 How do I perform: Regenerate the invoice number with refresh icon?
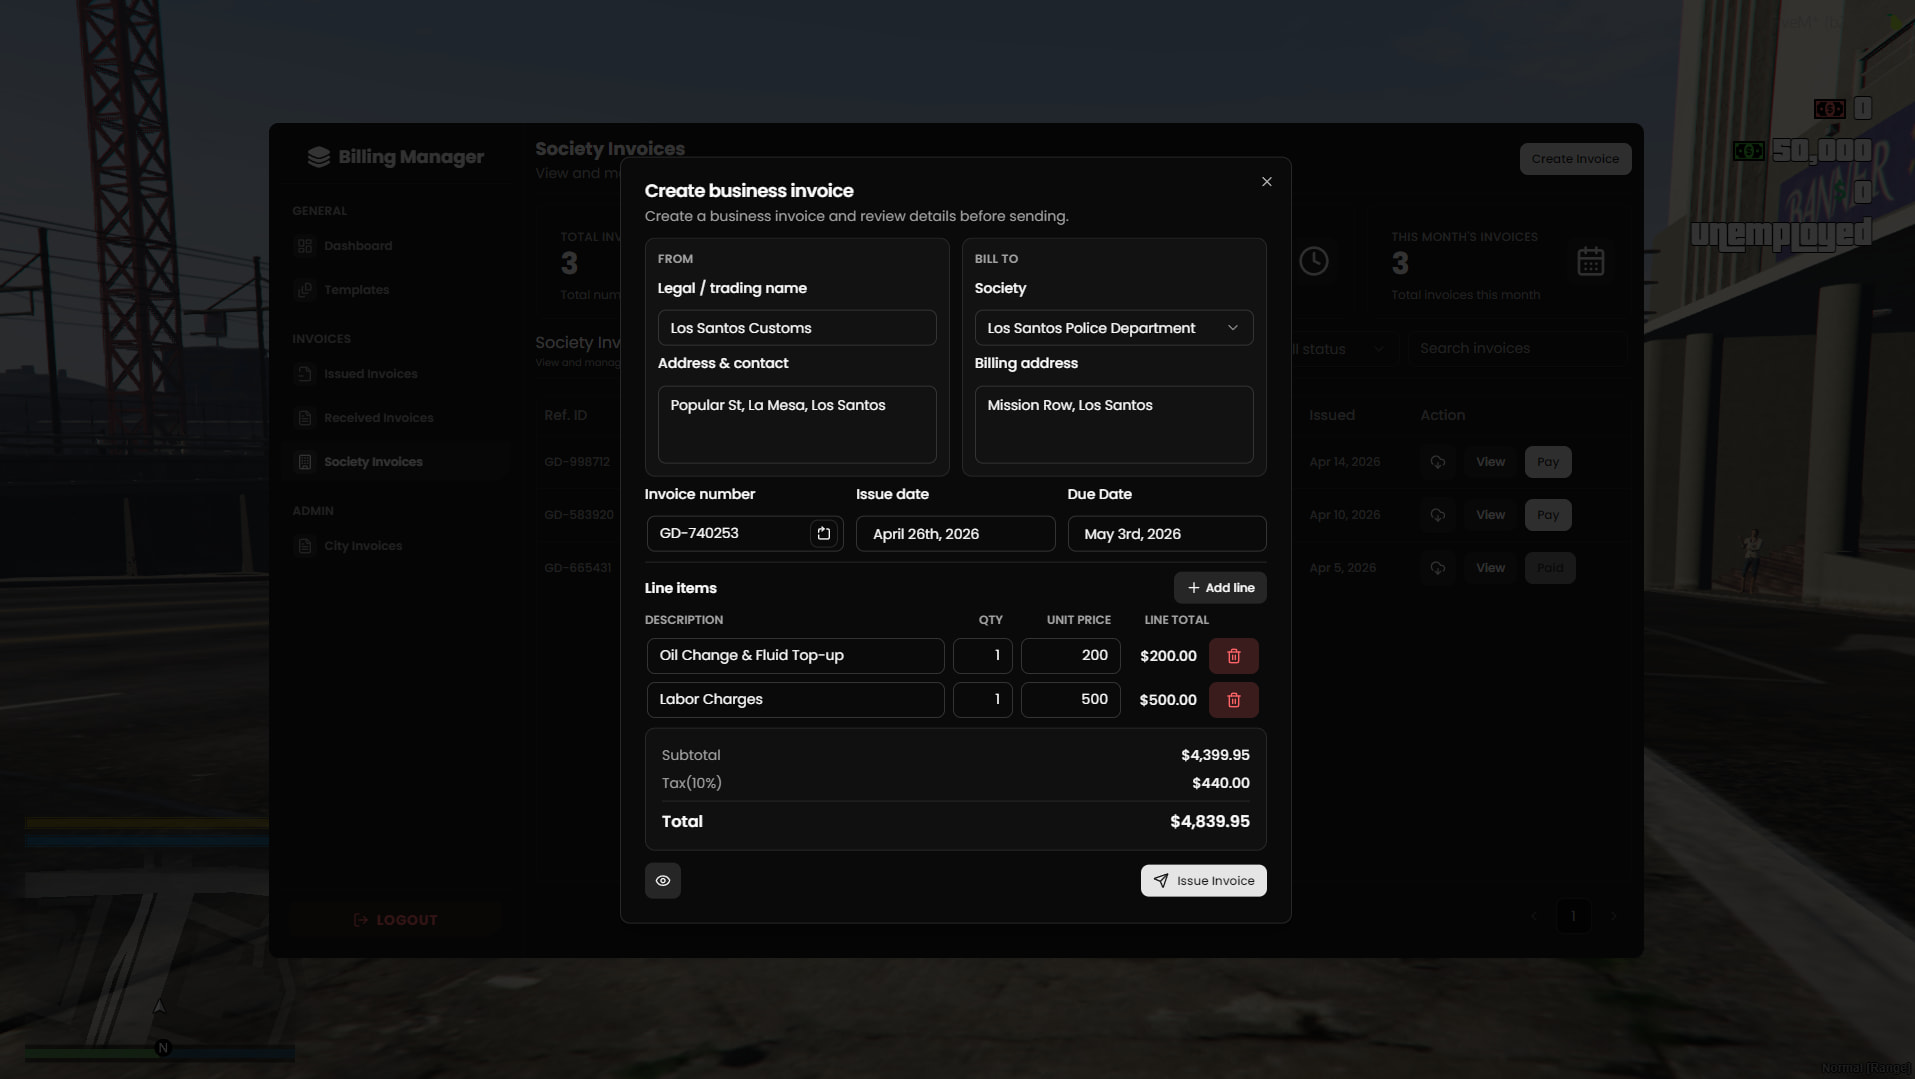823,534
